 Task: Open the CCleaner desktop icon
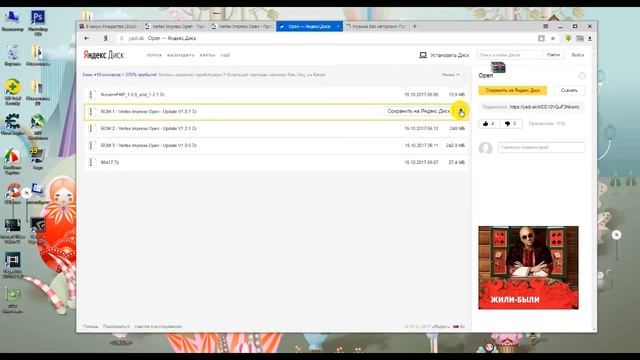pyautogui.click(x=13, y=193)
